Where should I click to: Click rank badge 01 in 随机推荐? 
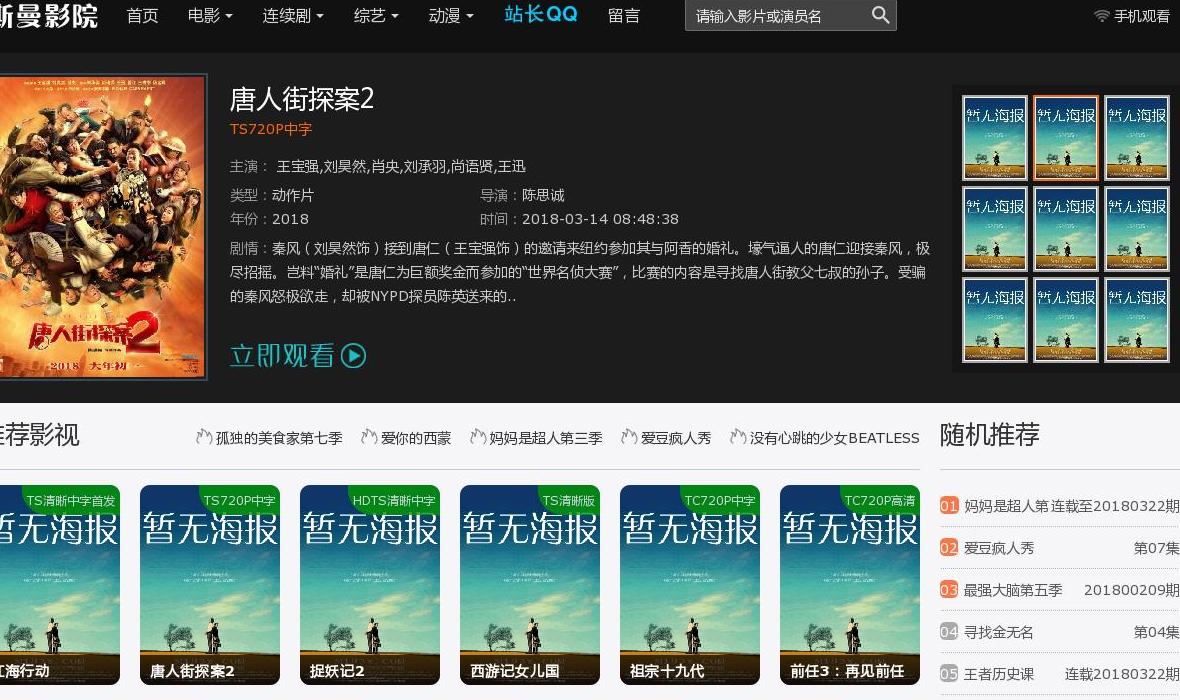[948, 506]
